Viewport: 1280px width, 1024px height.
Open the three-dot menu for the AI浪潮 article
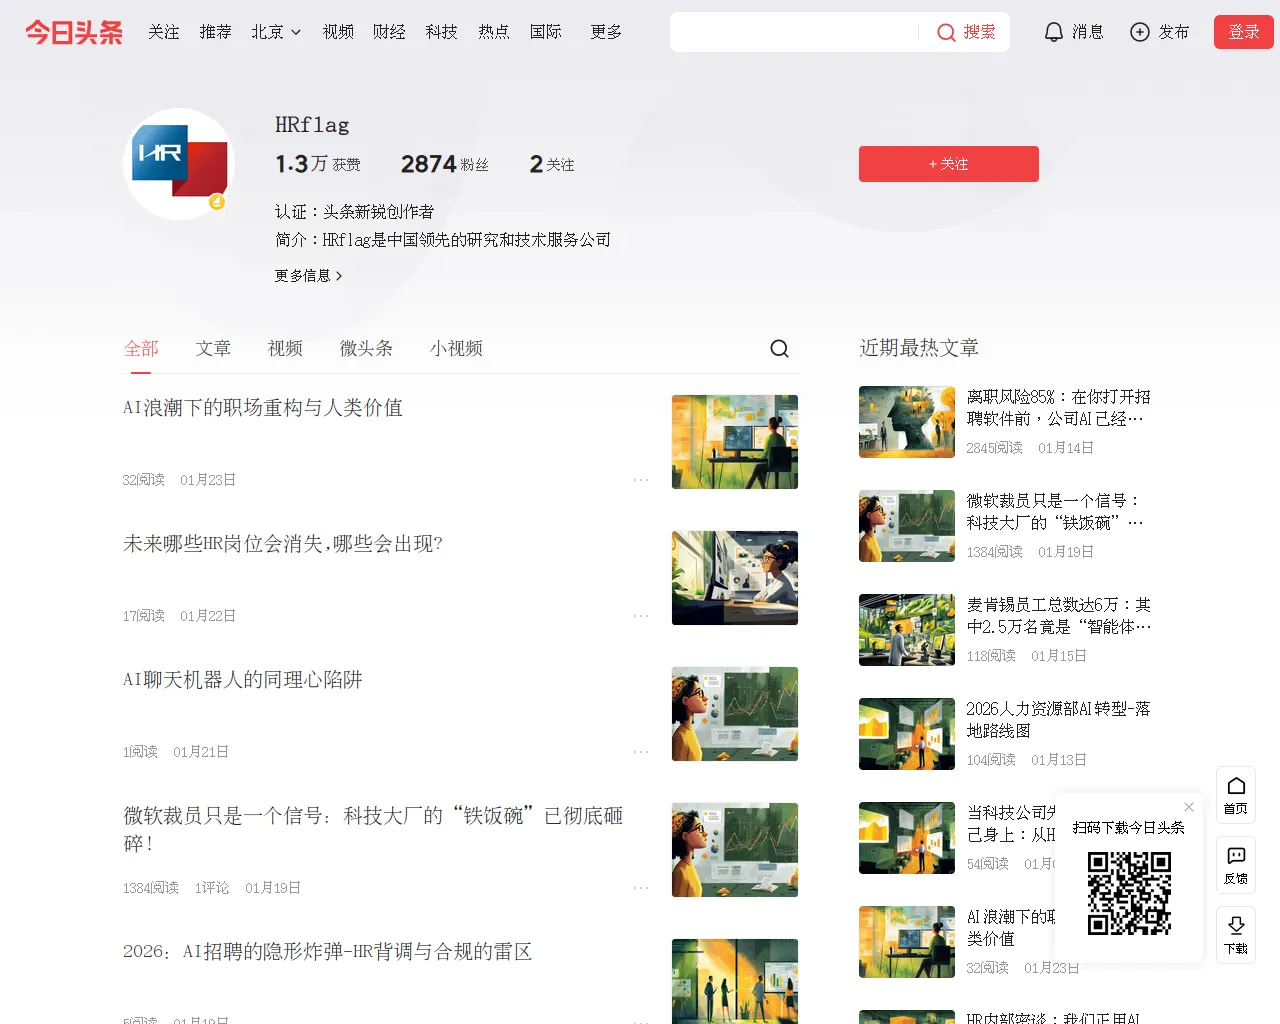point(641,480)
